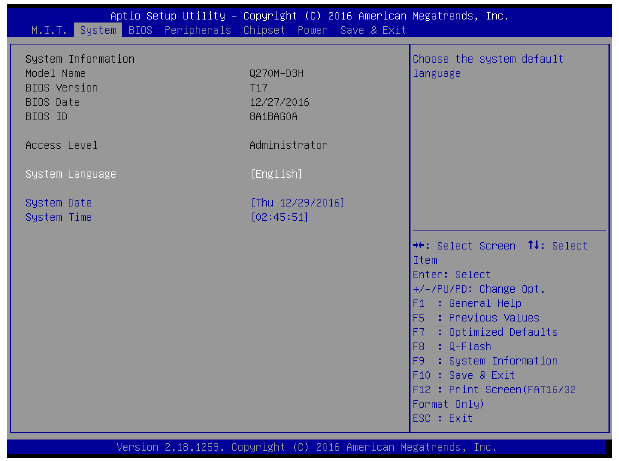The width and height of the screenshot is (619, 461).
Task: Click the F5 Previous Values hint
Action: (475, 318)
